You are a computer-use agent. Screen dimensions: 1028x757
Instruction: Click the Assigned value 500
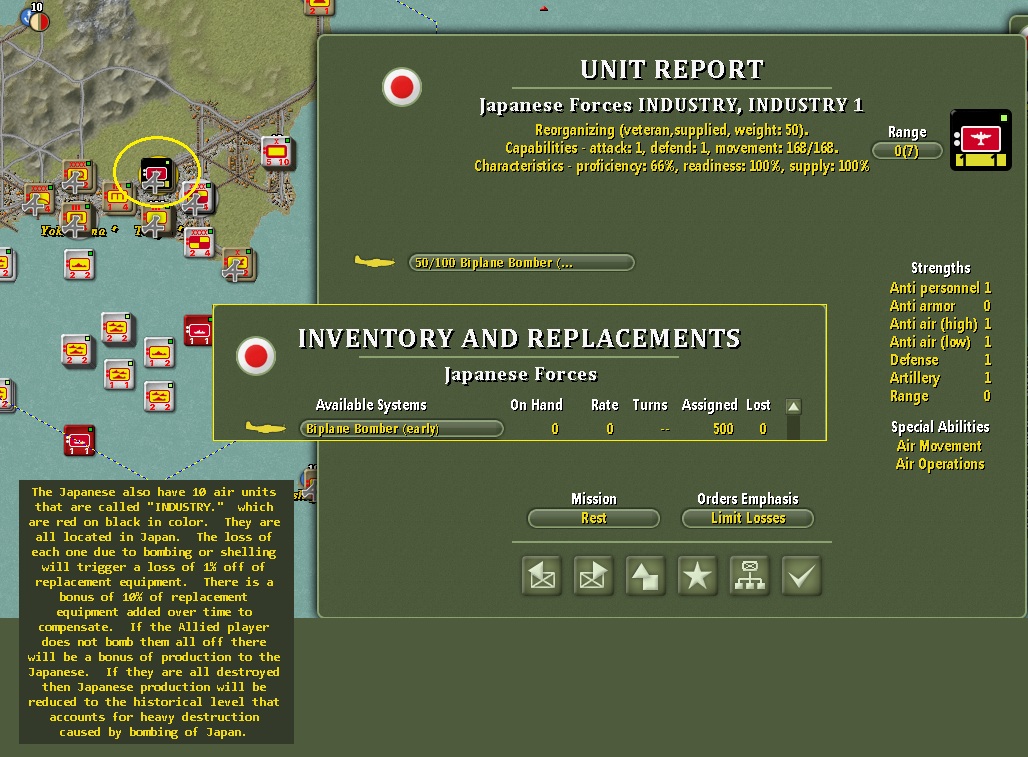(x=723, y=429)
